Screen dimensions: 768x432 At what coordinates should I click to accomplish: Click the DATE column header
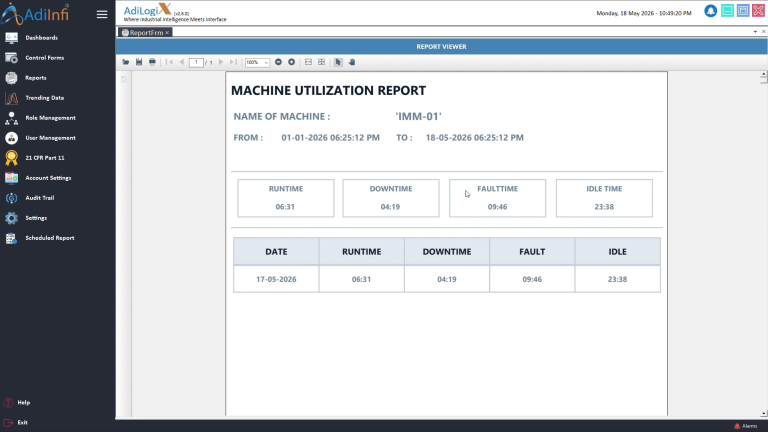[x=276, y=251]
